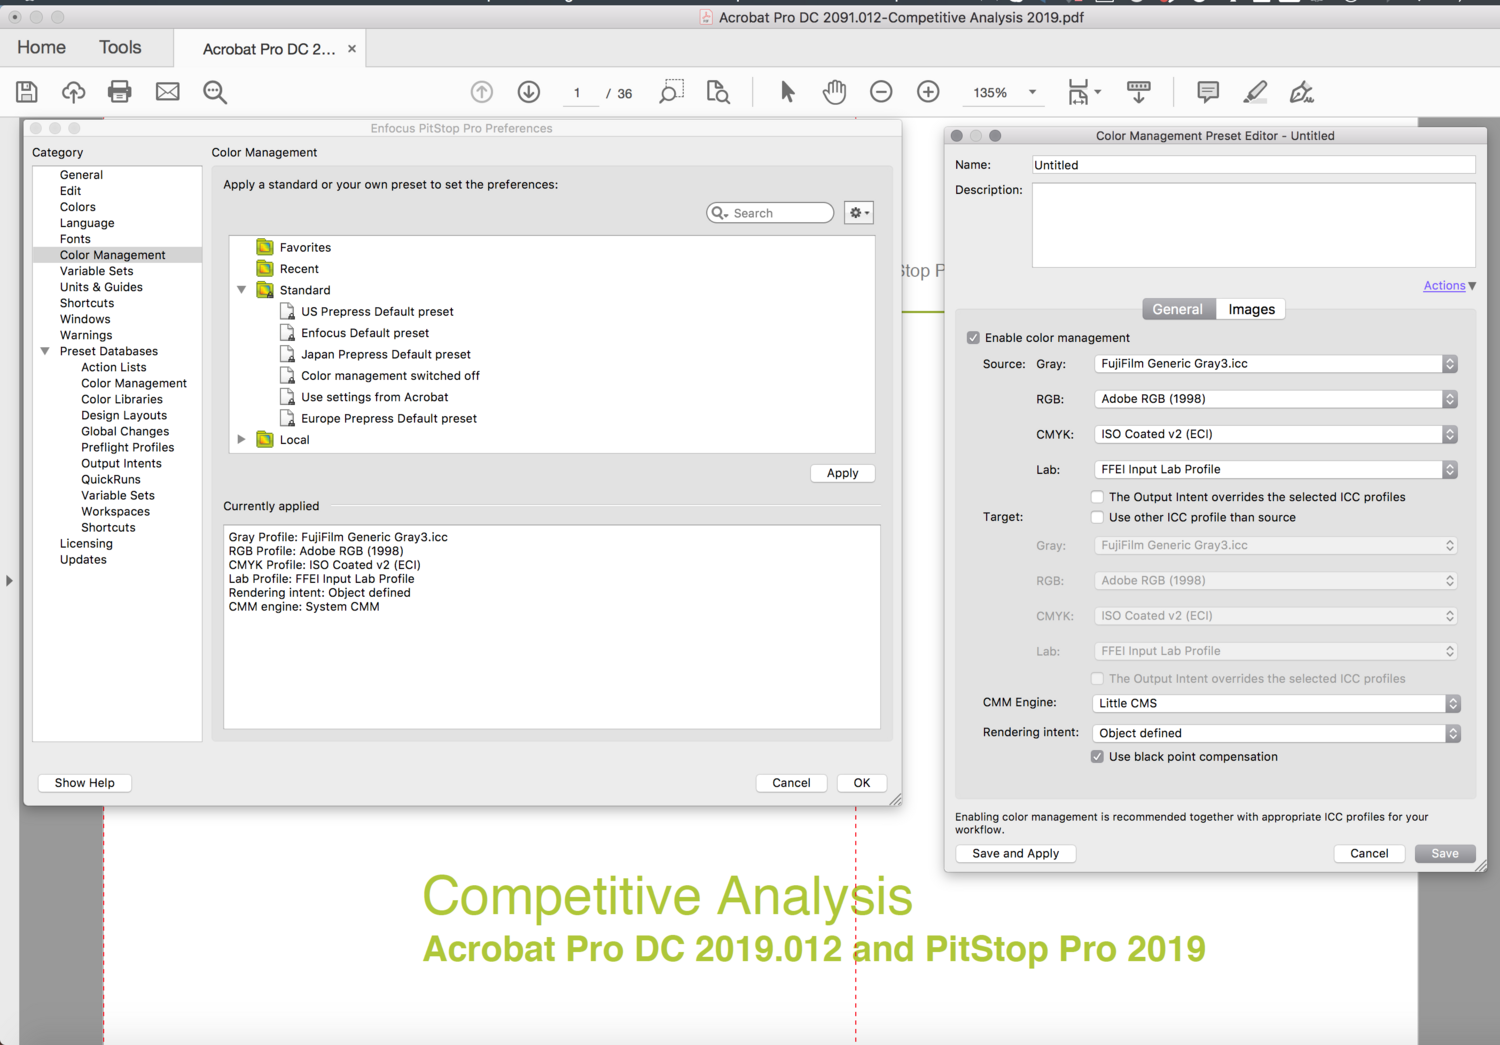Screen dimensions: 1500x1045
Task: Close the Acrobat Pro DC document tab
Action: point(352,48)
